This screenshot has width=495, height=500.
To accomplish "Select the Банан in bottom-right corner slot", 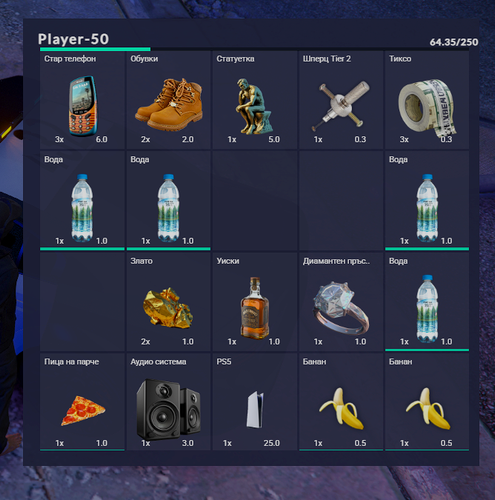I will [427, 402].
